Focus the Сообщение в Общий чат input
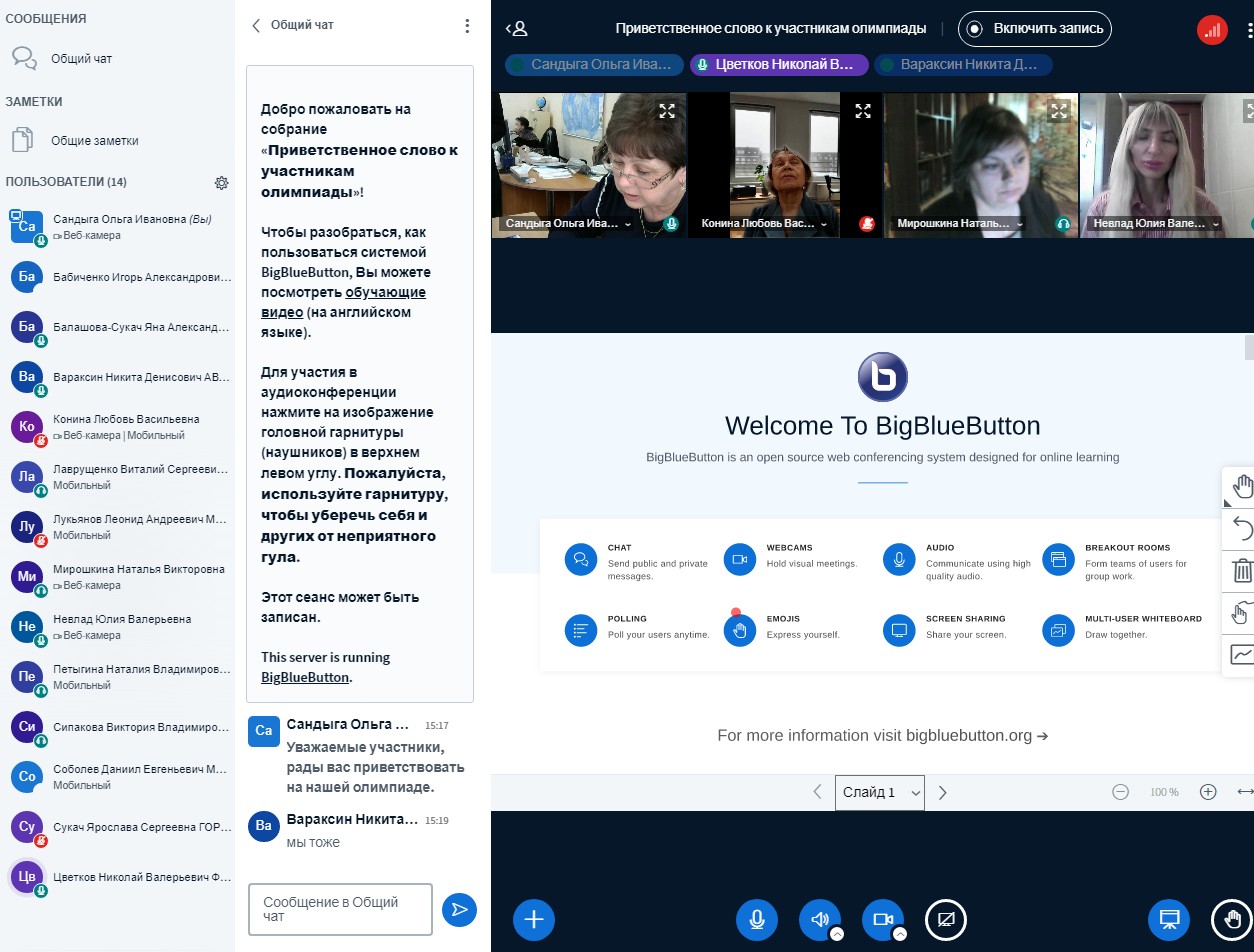 [340, 909]
